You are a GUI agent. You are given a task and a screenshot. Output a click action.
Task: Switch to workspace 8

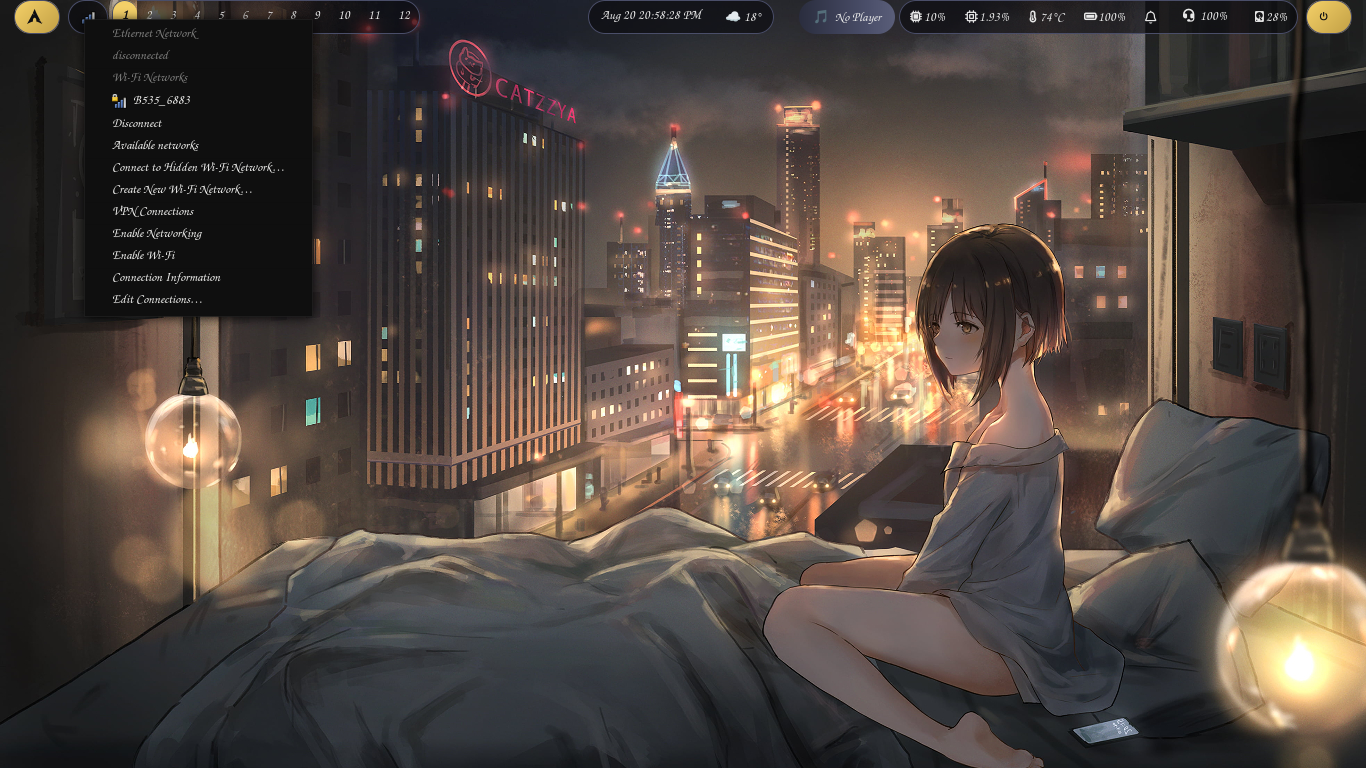point(294,16)
